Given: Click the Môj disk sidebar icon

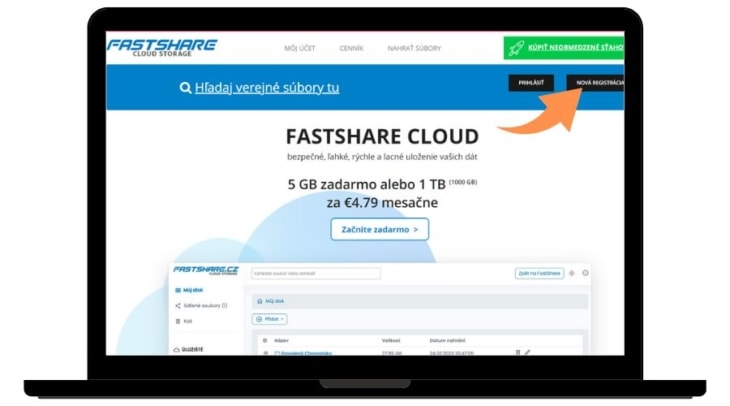Looking at the screenshot, I should [178, 290].
